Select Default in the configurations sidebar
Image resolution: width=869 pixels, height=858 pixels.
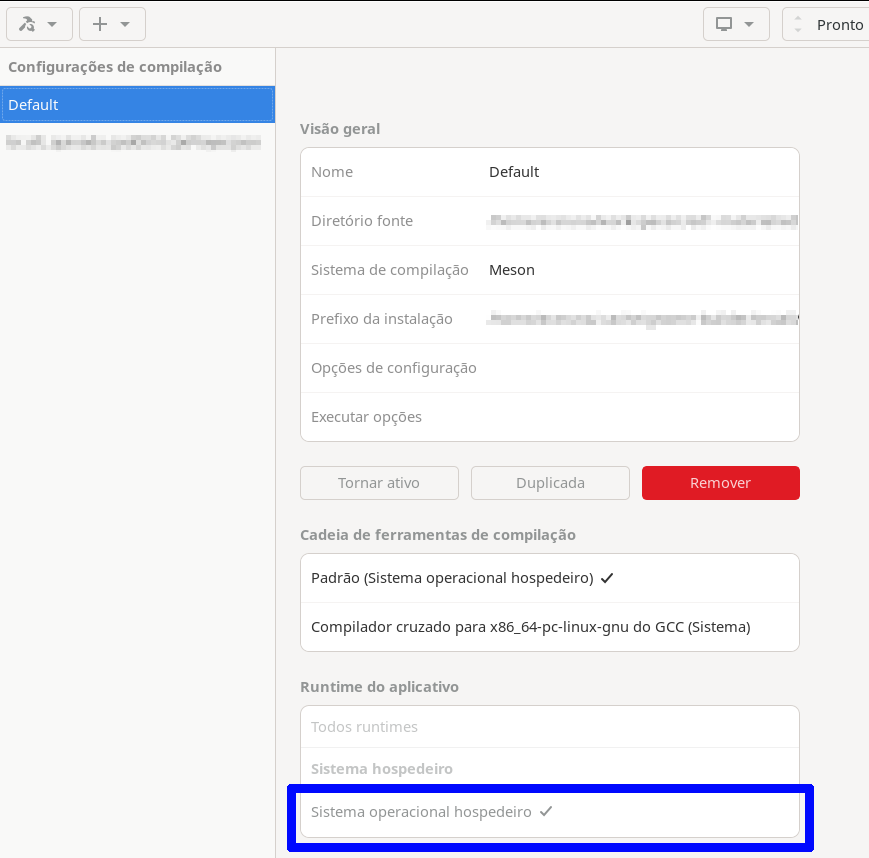137,105
